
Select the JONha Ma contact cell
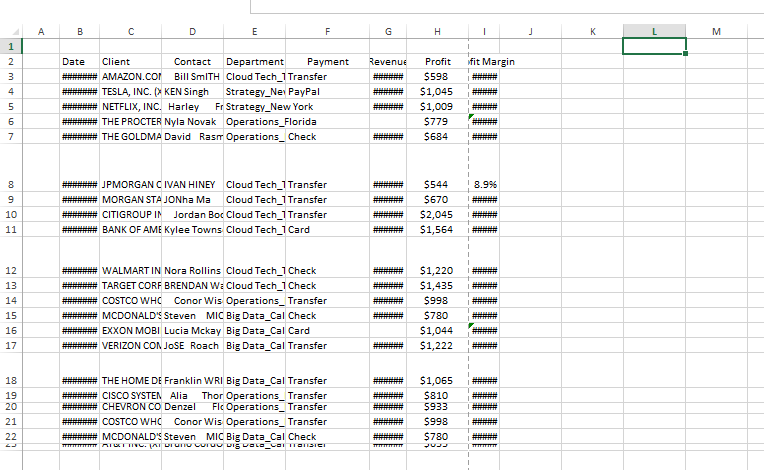(x=192, y=200)
